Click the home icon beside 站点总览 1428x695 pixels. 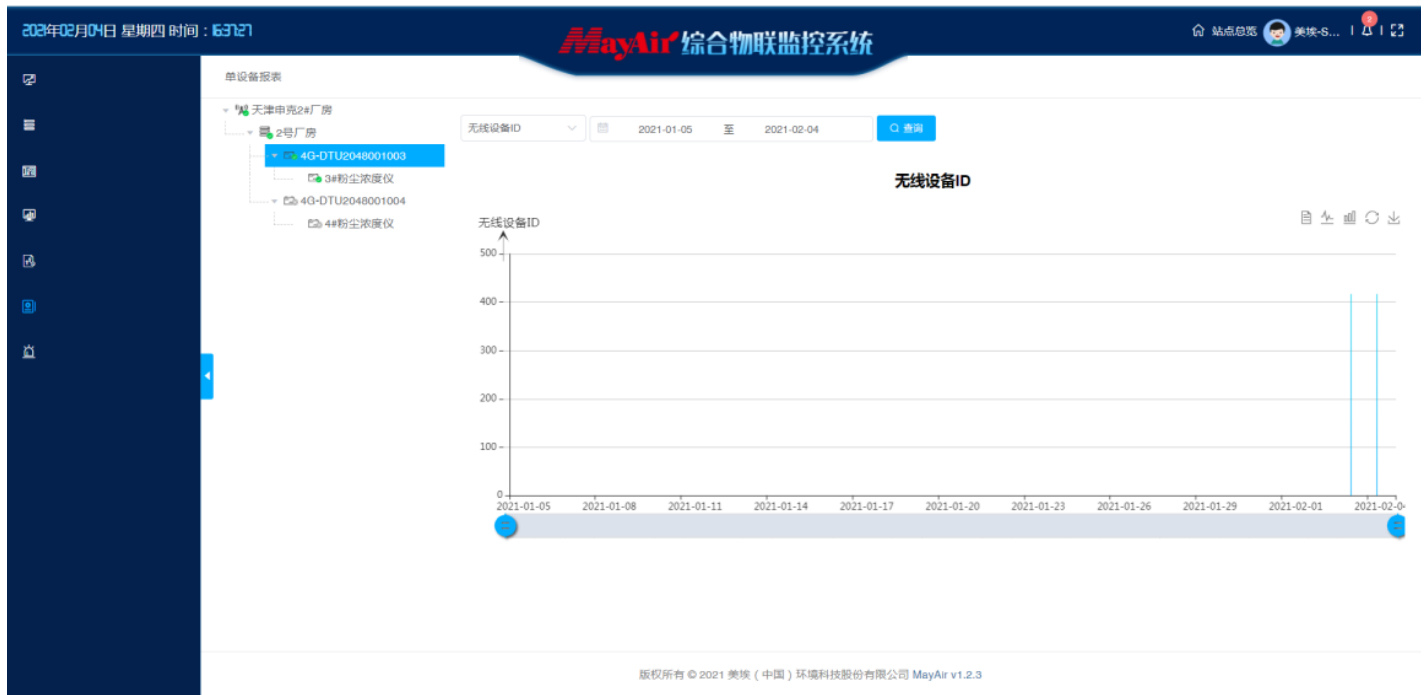(x=1198, y=32)
